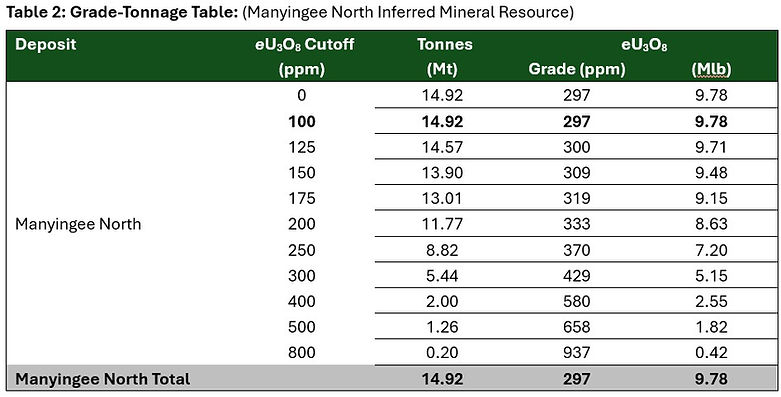Select Mlb value '2.55'
The height and width of the screenshot is (397, 781).
coord(711,301)
